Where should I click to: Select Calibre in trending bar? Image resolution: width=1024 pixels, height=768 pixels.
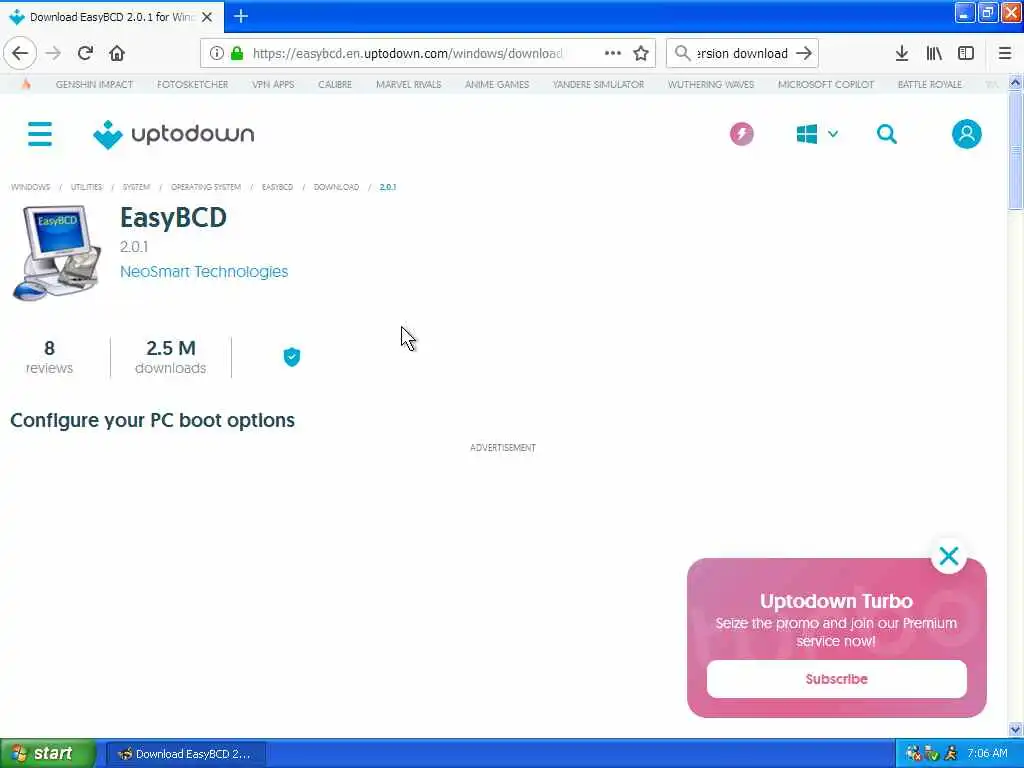pos(335,84)
